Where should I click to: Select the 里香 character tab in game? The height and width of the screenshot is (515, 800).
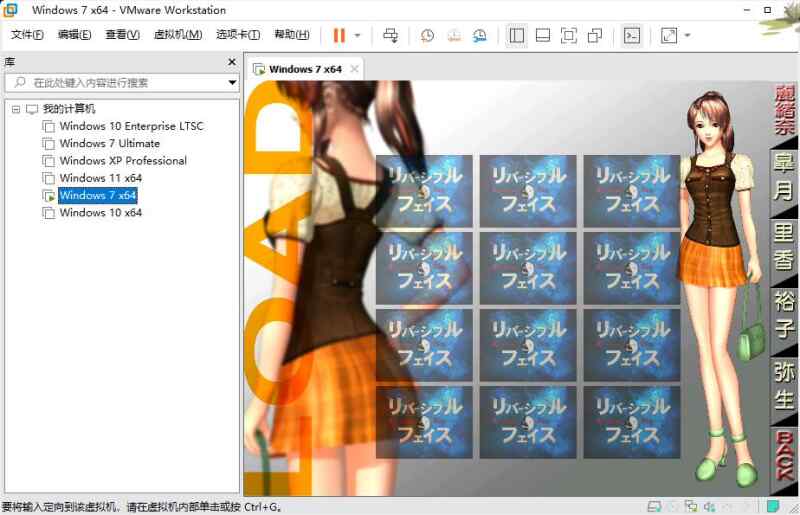pos(784,247)
